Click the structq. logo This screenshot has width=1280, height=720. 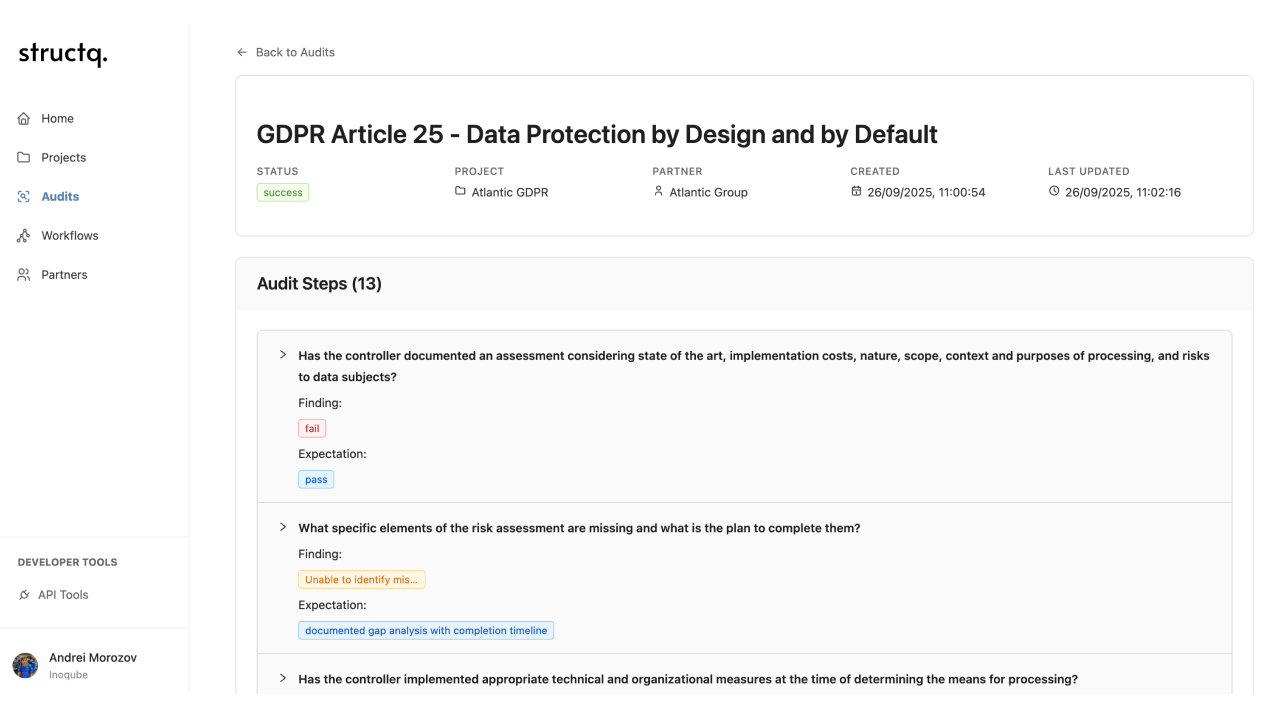62,55
